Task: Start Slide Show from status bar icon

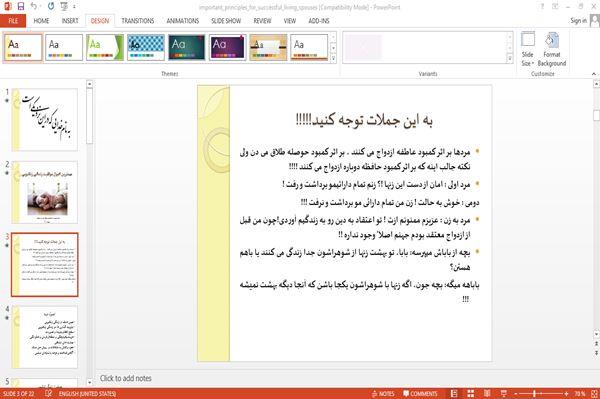Action: pyautogui.click(x=504, y=394)
